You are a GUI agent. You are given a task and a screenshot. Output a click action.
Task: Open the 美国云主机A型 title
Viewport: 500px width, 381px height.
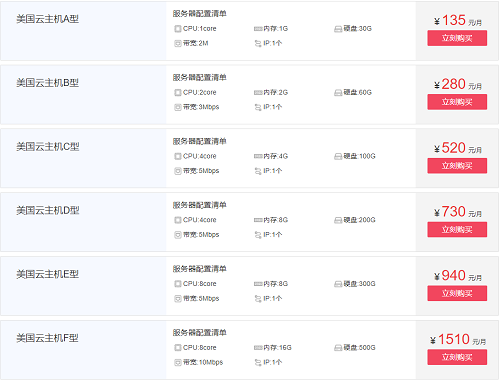[48, 19]
